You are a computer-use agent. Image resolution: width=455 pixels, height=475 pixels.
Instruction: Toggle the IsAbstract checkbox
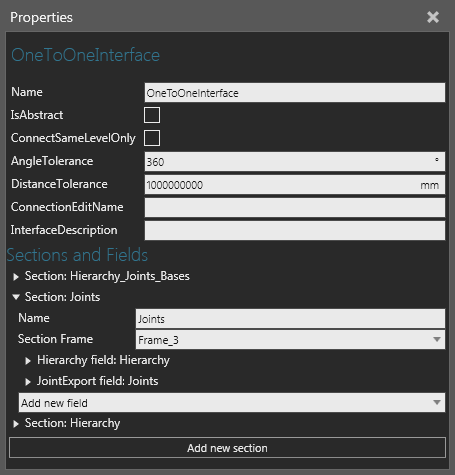point(152,115)
